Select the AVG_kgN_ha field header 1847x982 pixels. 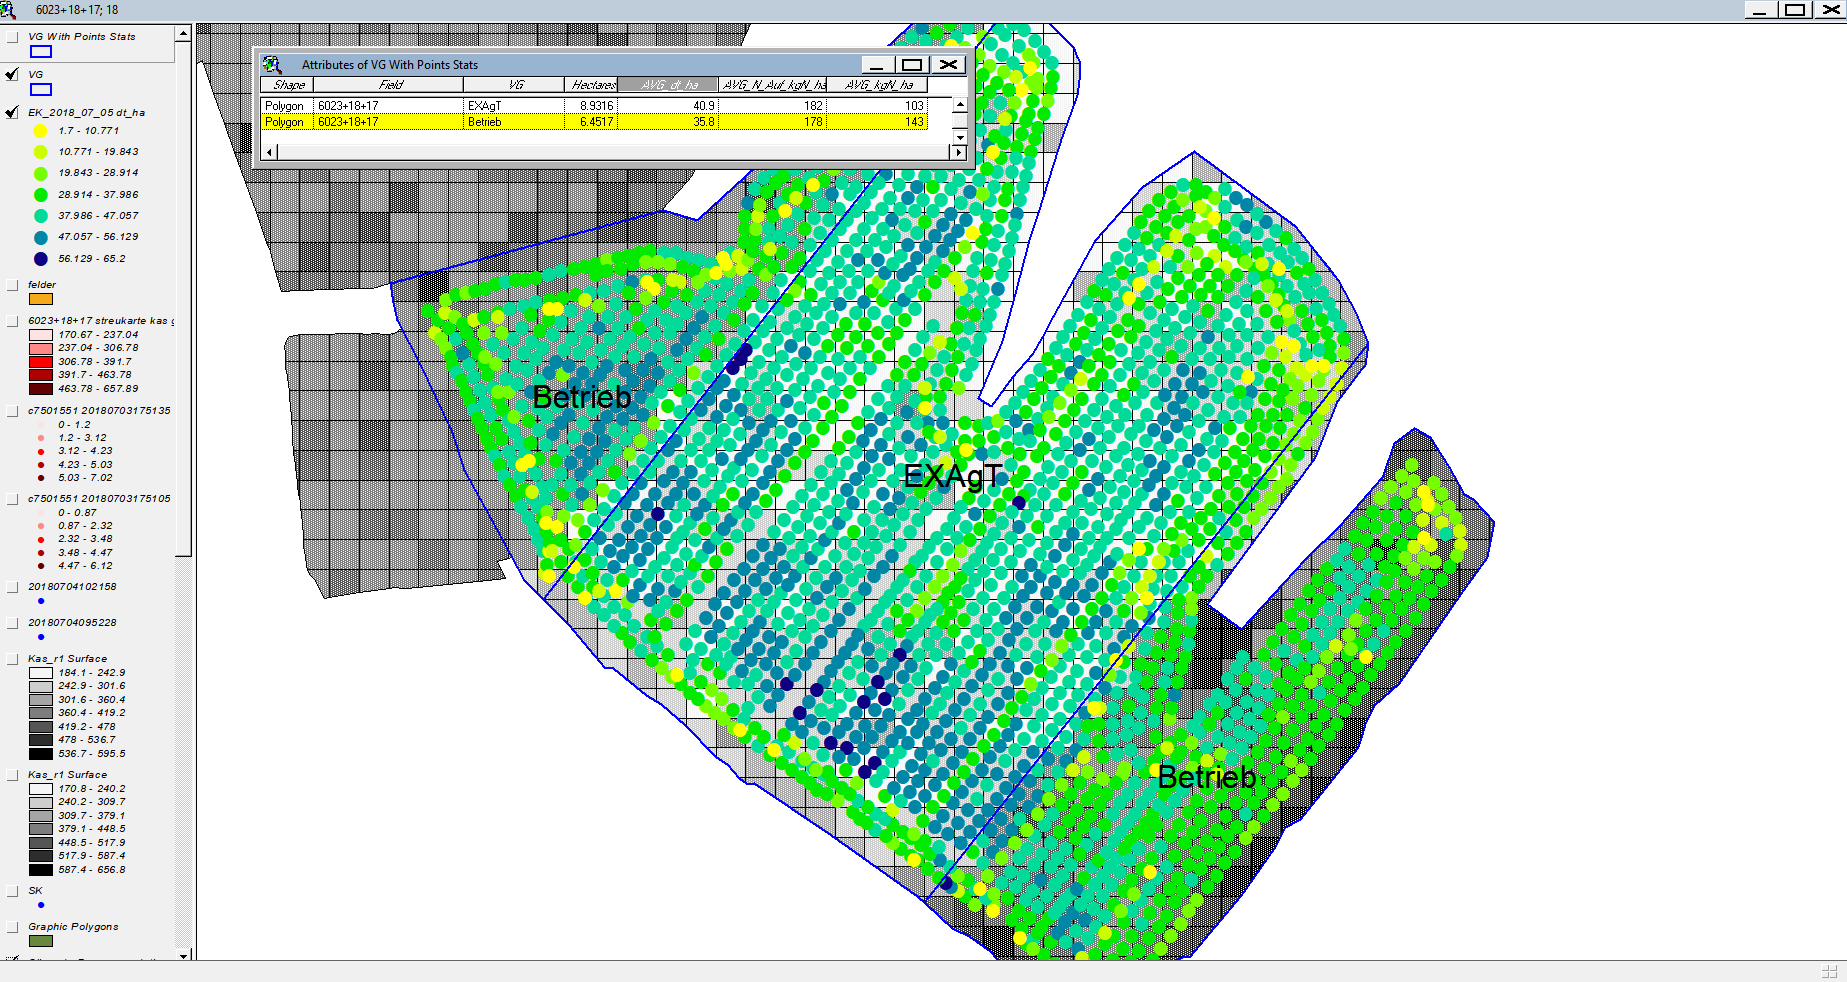click(878, 85)
